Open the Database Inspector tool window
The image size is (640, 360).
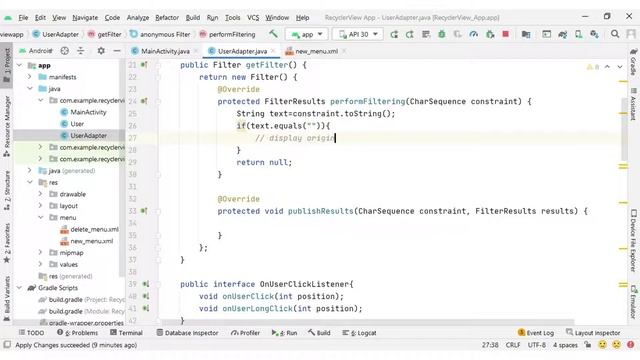pyautogui.click(x=187, y=333)
